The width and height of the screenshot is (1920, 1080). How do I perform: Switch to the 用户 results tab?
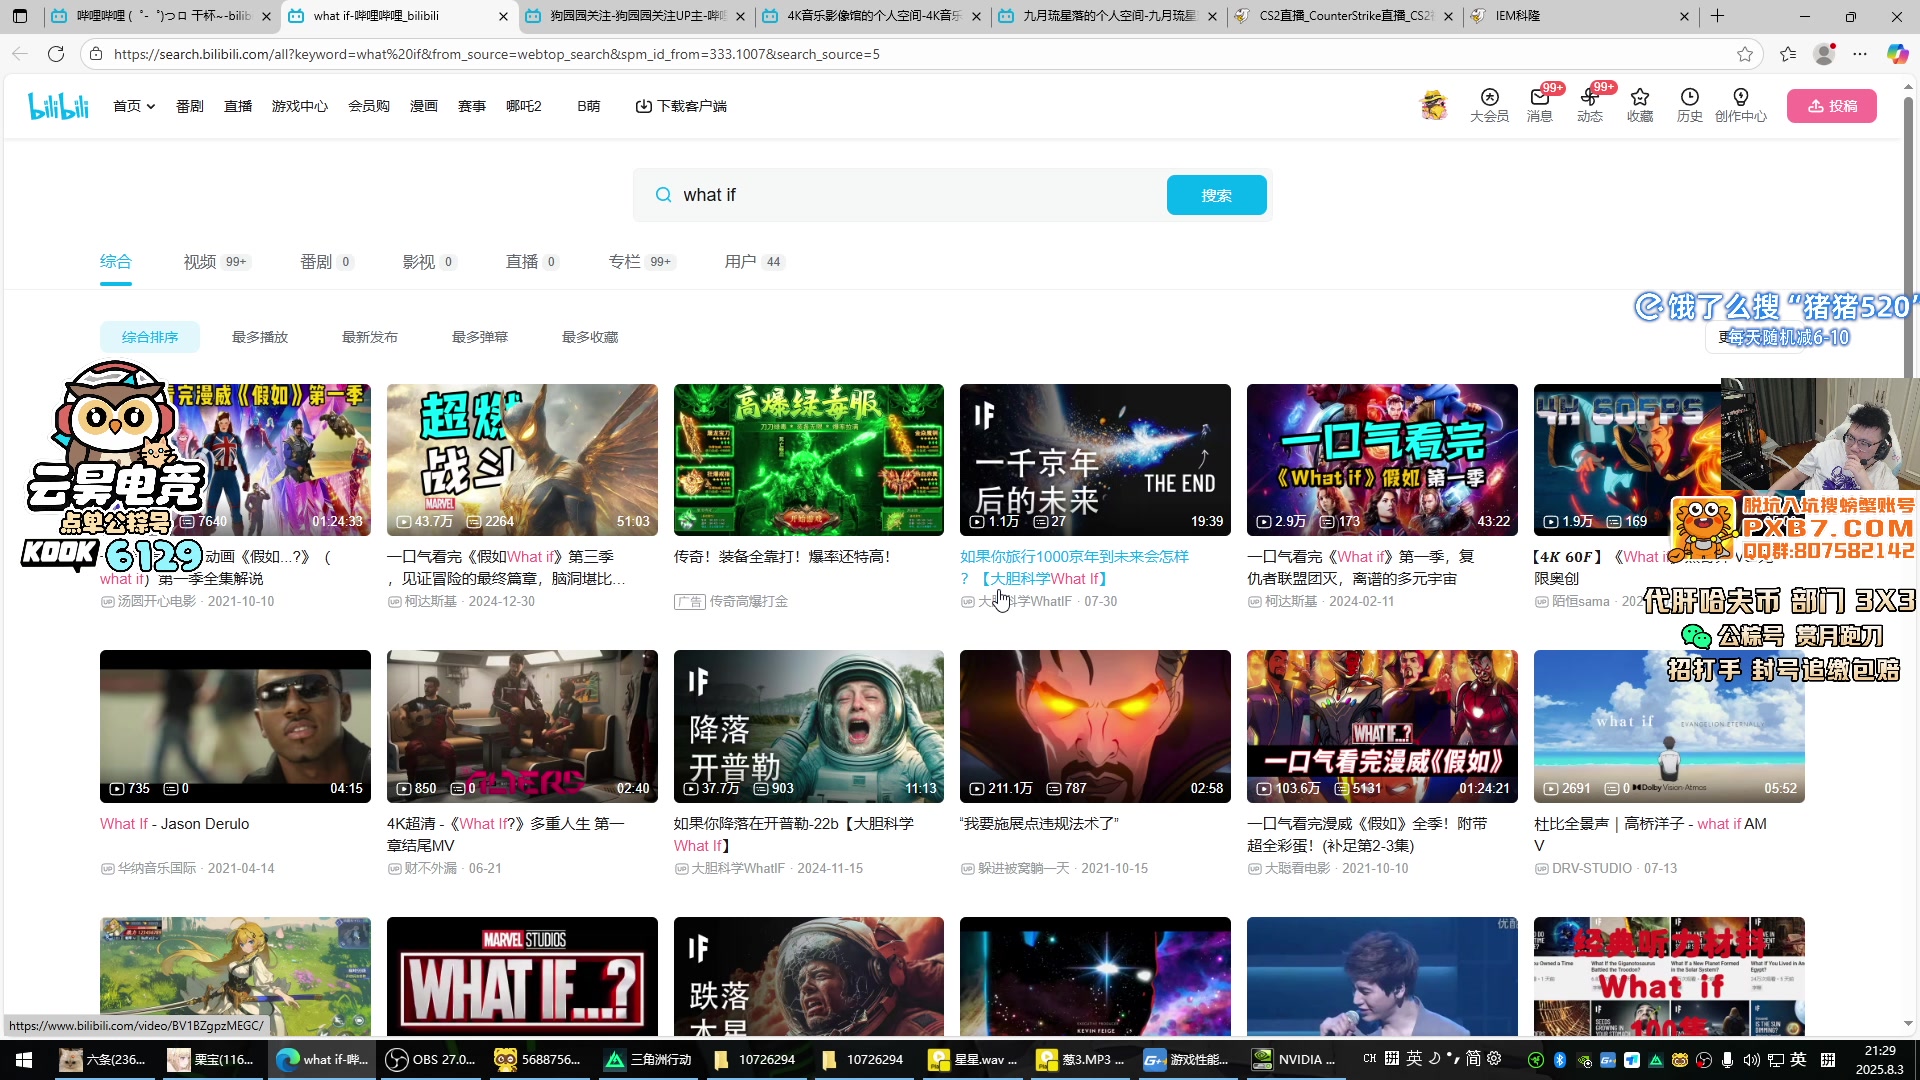(x=754, y=262)
